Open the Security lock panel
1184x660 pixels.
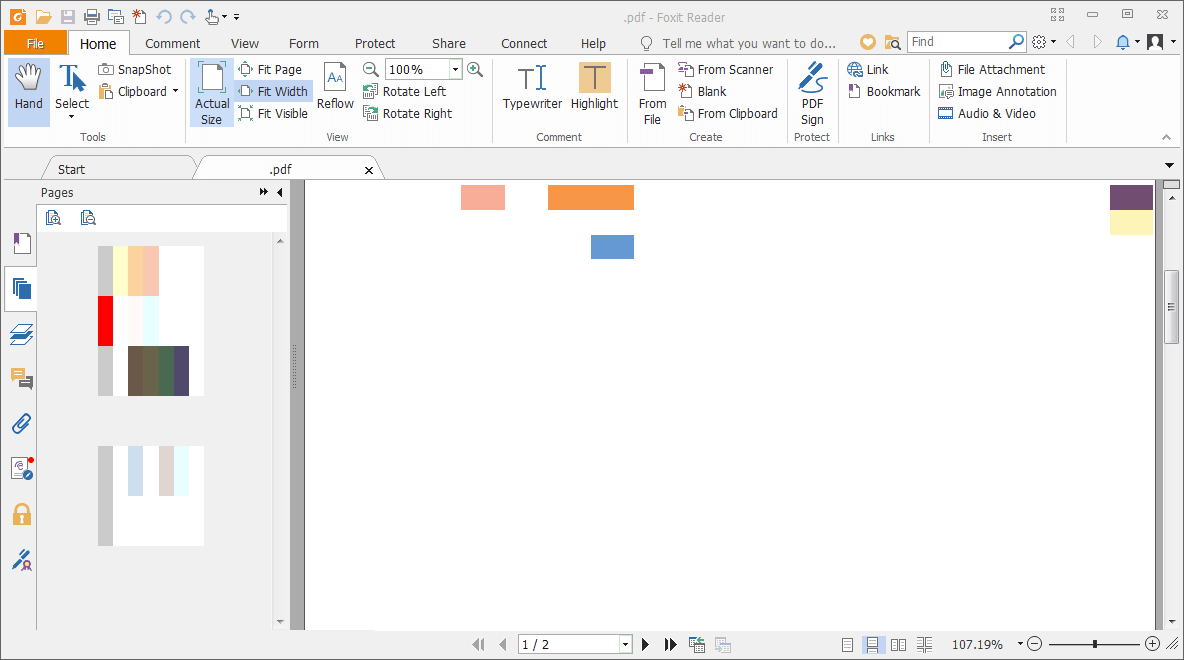click(21, 514)
